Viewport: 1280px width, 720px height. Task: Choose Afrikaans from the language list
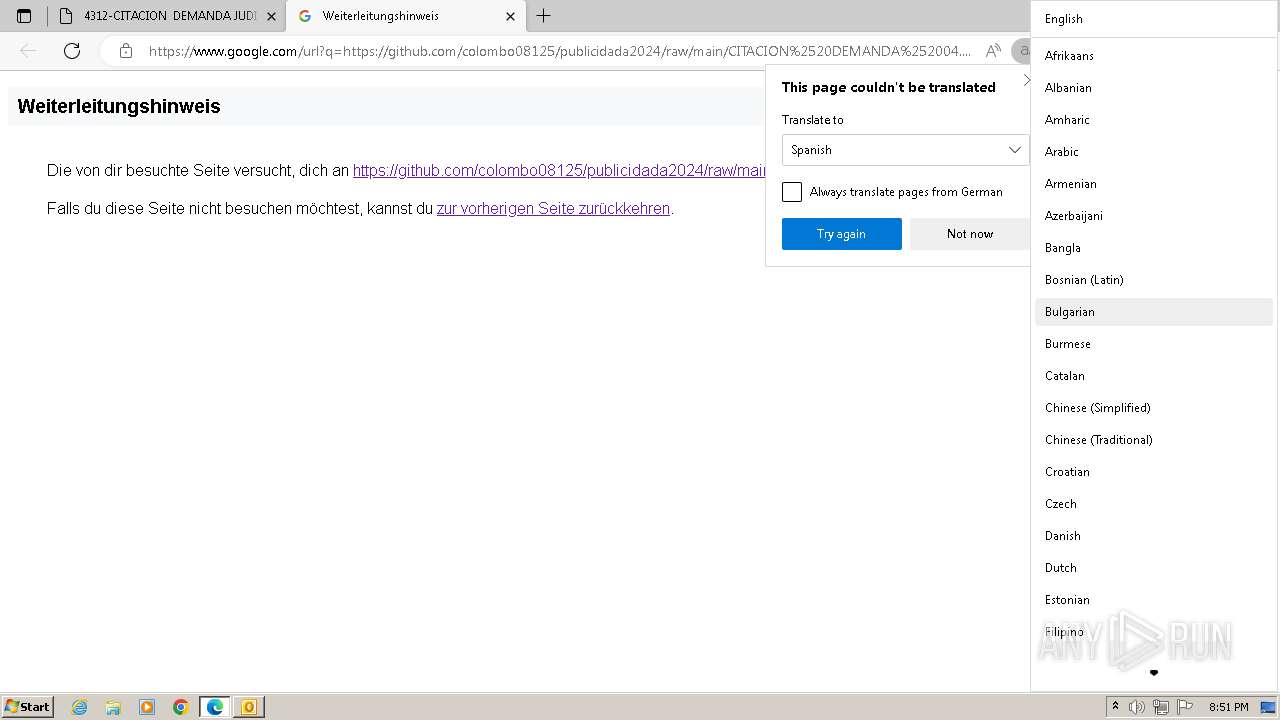(x=1154, y=56)
